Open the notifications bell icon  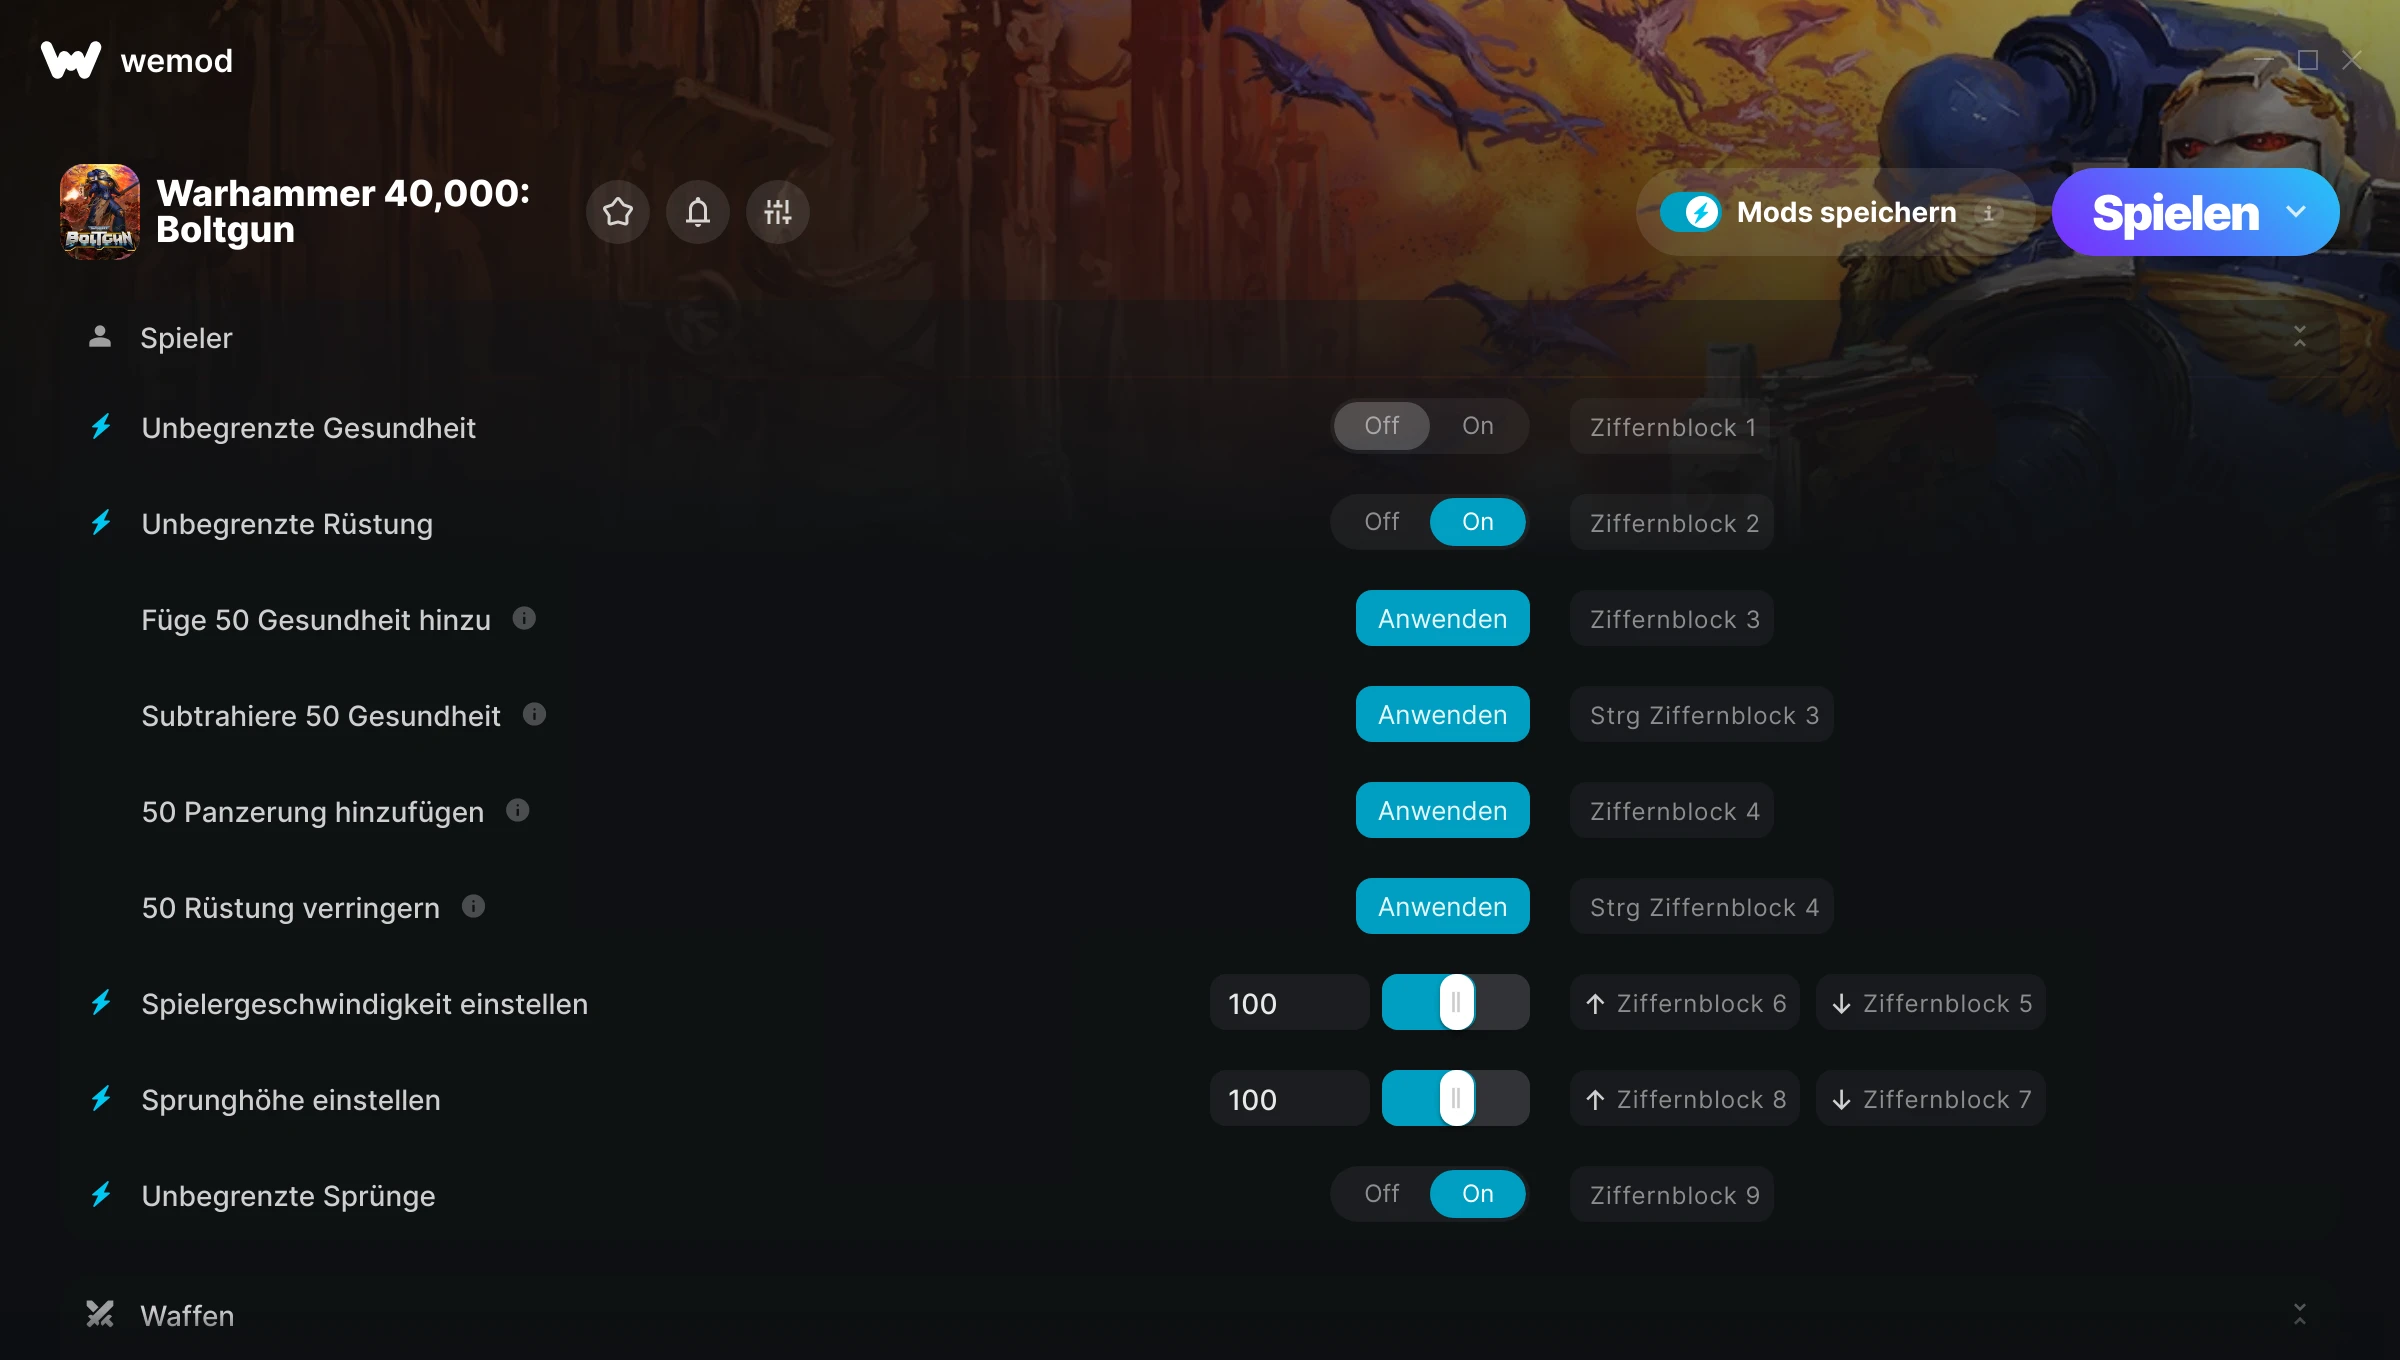click(x=698, y=212)
